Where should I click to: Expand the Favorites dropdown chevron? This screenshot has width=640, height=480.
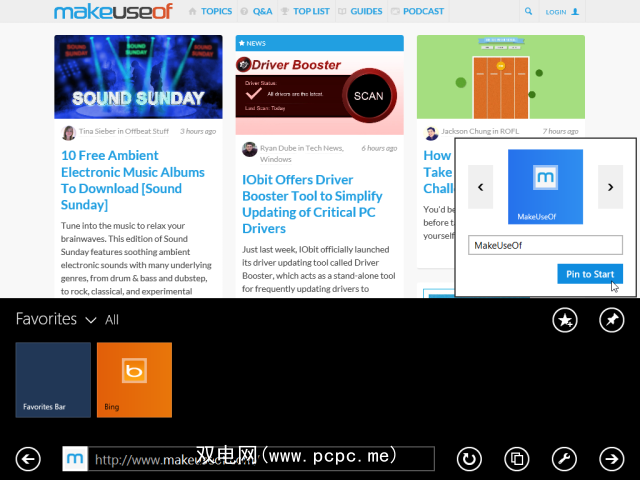pyautogui.click(x=91, y=320)
